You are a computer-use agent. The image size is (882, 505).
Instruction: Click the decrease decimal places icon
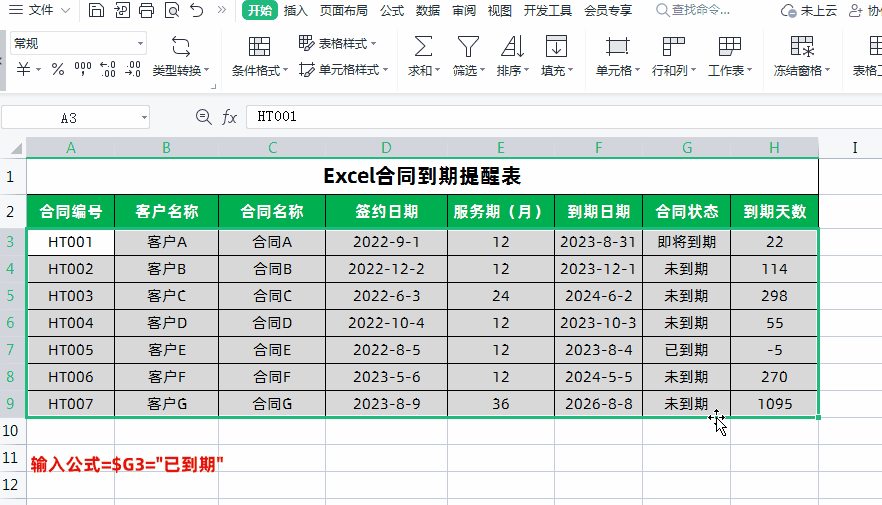[x=133, y=69]
